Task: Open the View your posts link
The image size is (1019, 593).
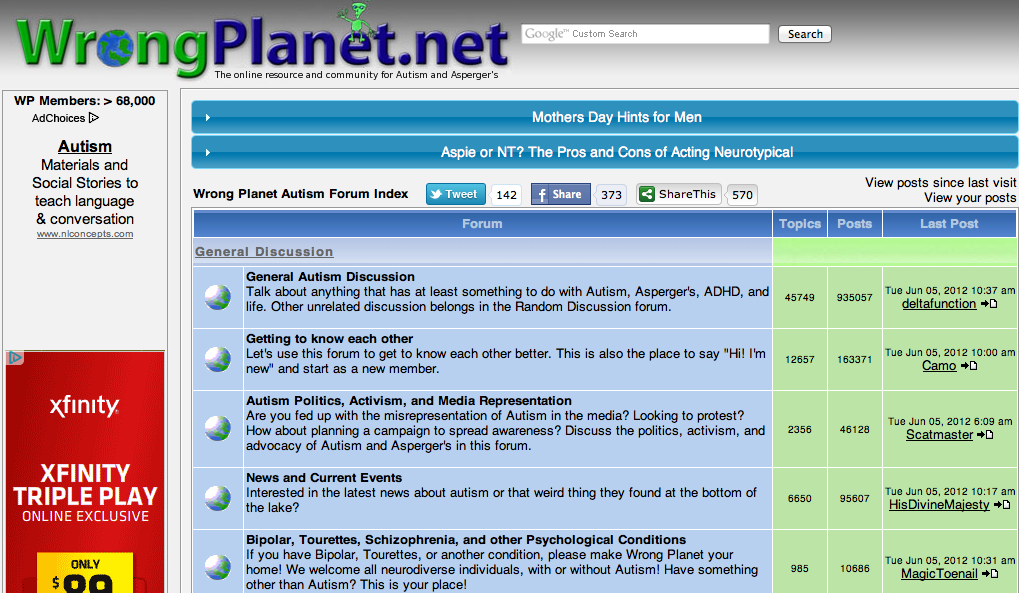Action: tap(969, 198)
